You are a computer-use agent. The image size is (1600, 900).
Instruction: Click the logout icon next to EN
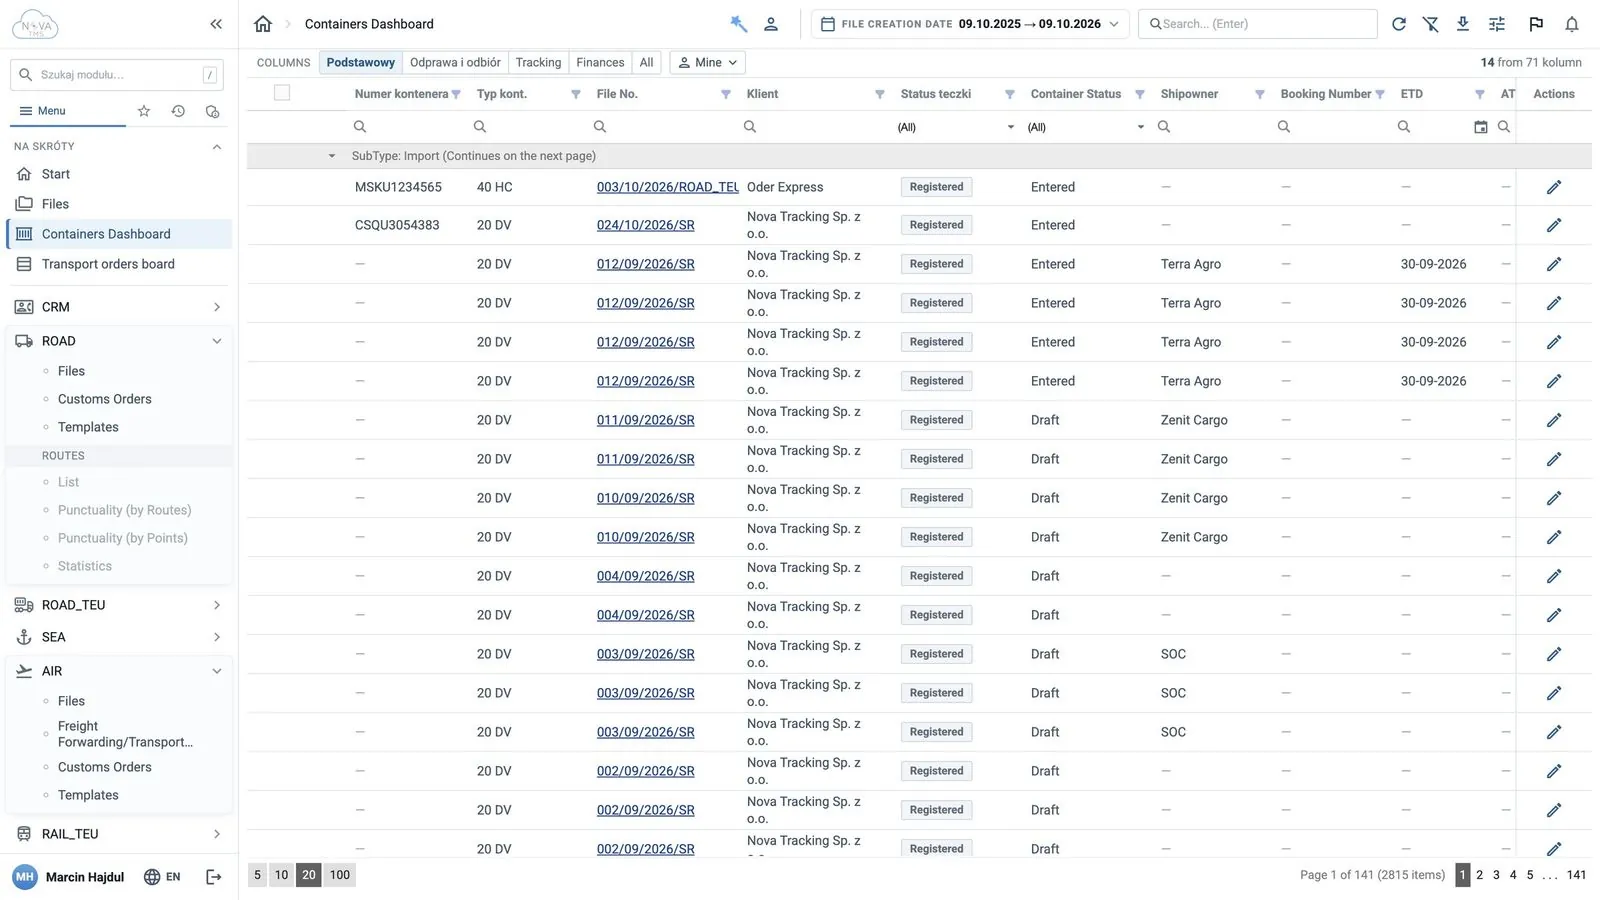pyautogui.click(x=213, y=877)
